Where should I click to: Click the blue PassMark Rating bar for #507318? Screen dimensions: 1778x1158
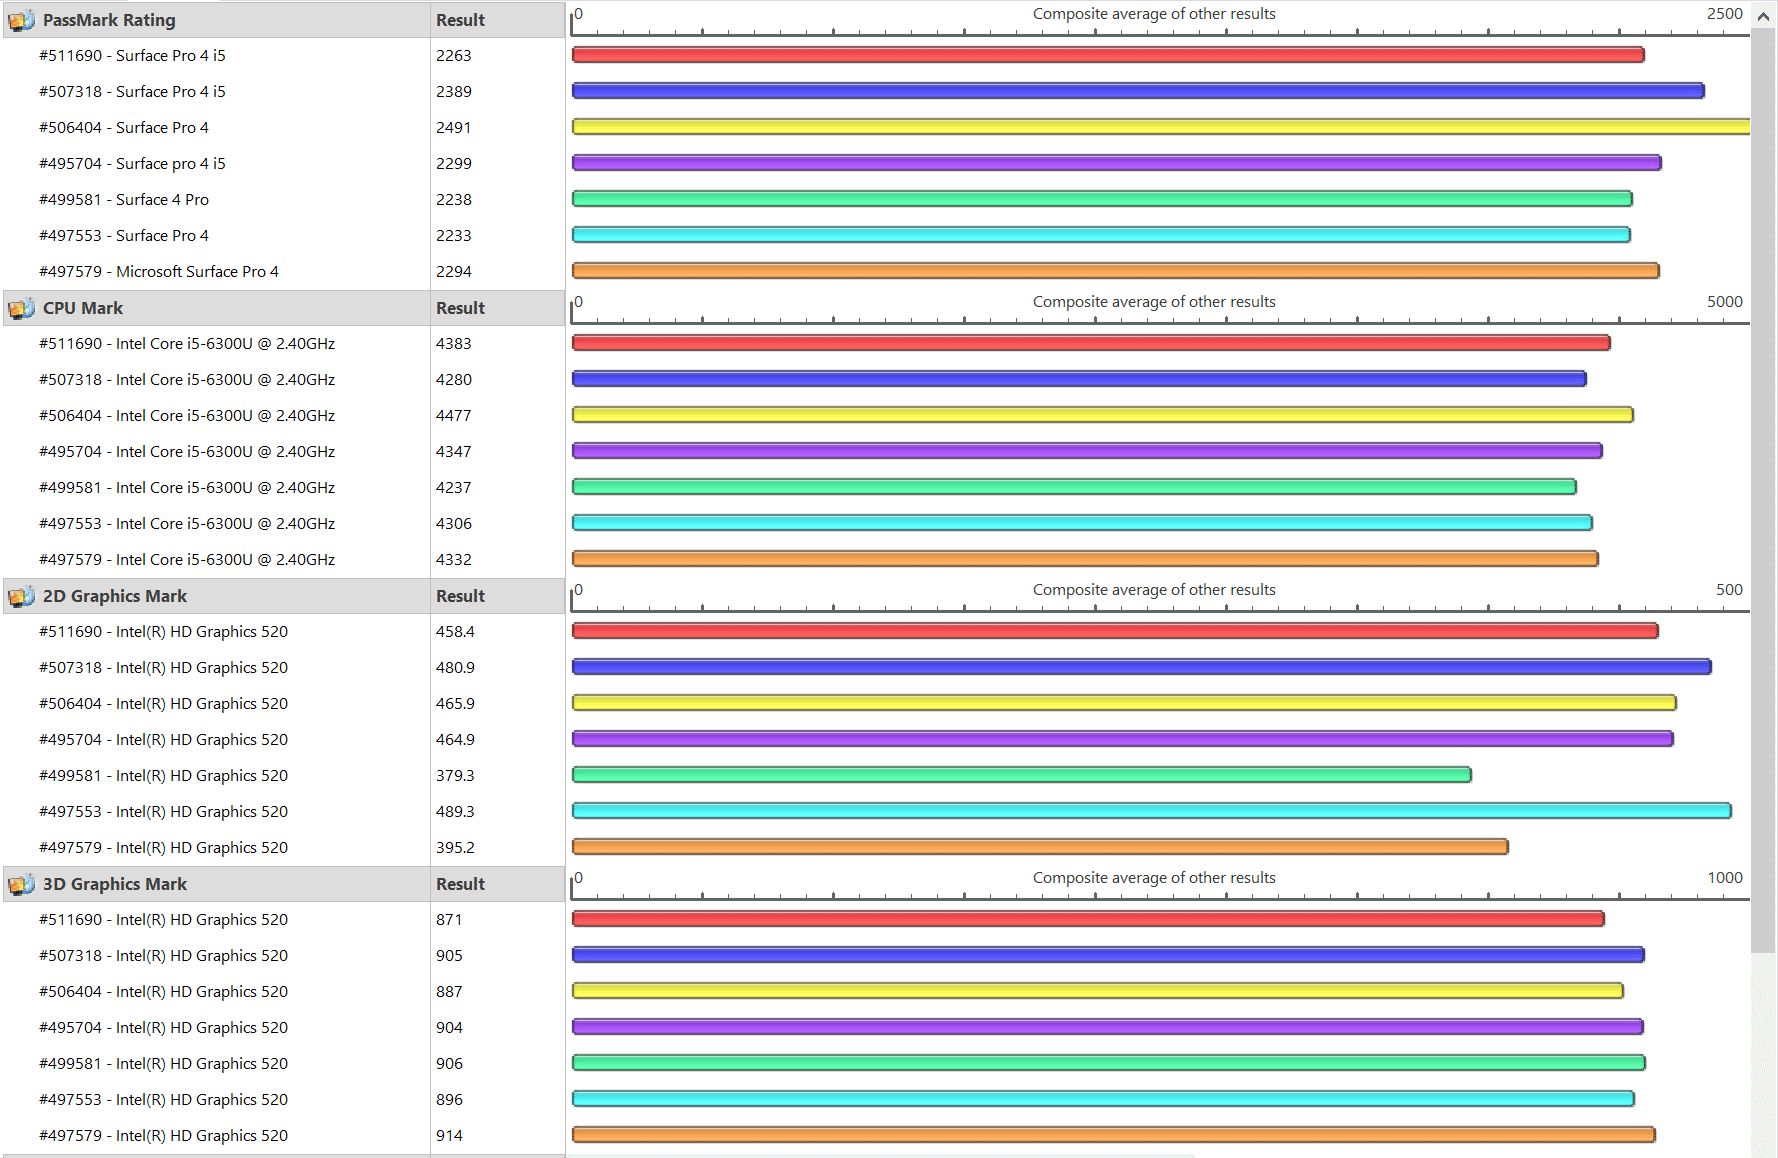pyautogui.click(x=1138, y=91)
